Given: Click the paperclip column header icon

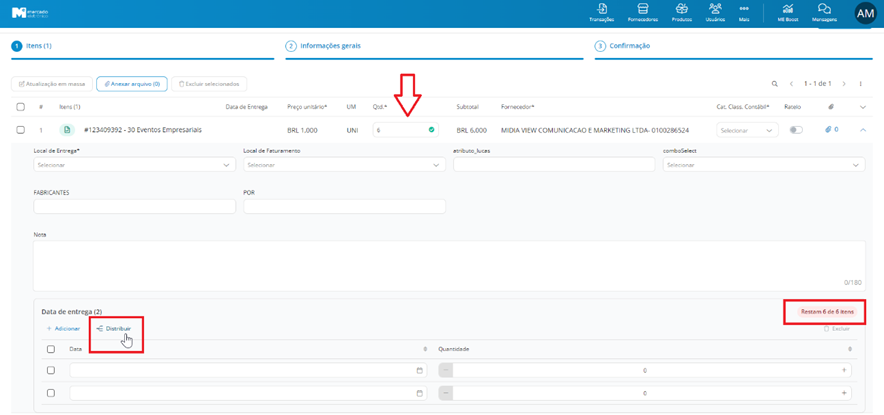Looking at the screenshot, I should tap(831, 107).
